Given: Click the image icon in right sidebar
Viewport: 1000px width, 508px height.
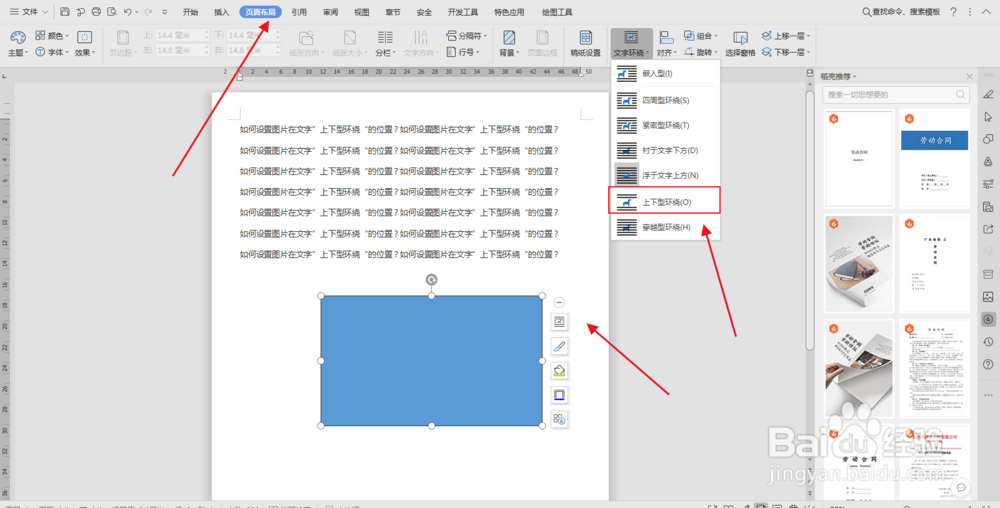Looking at the screenshot, I should [x=989, y=296].
